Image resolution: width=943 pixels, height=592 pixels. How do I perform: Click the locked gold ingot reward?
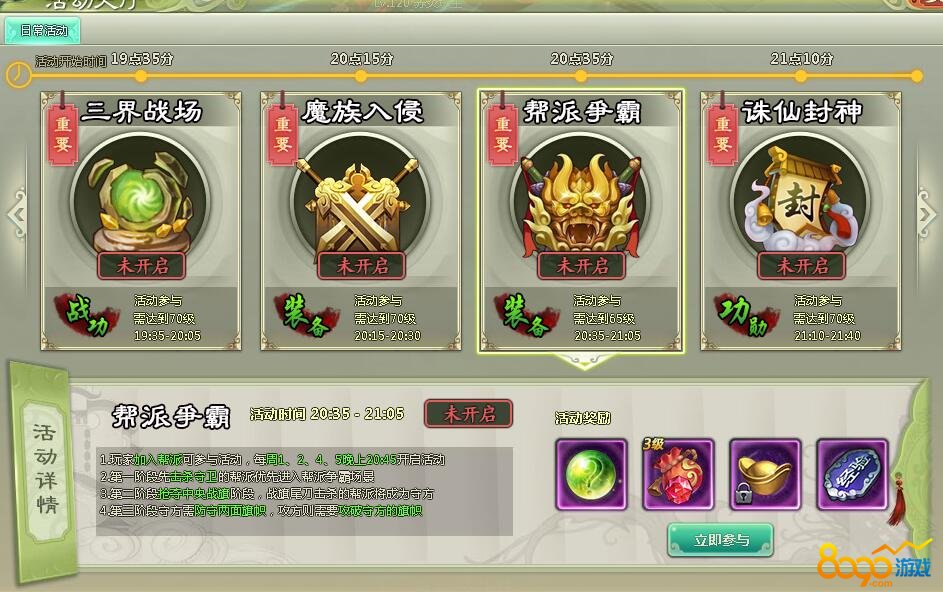(765, 475)
